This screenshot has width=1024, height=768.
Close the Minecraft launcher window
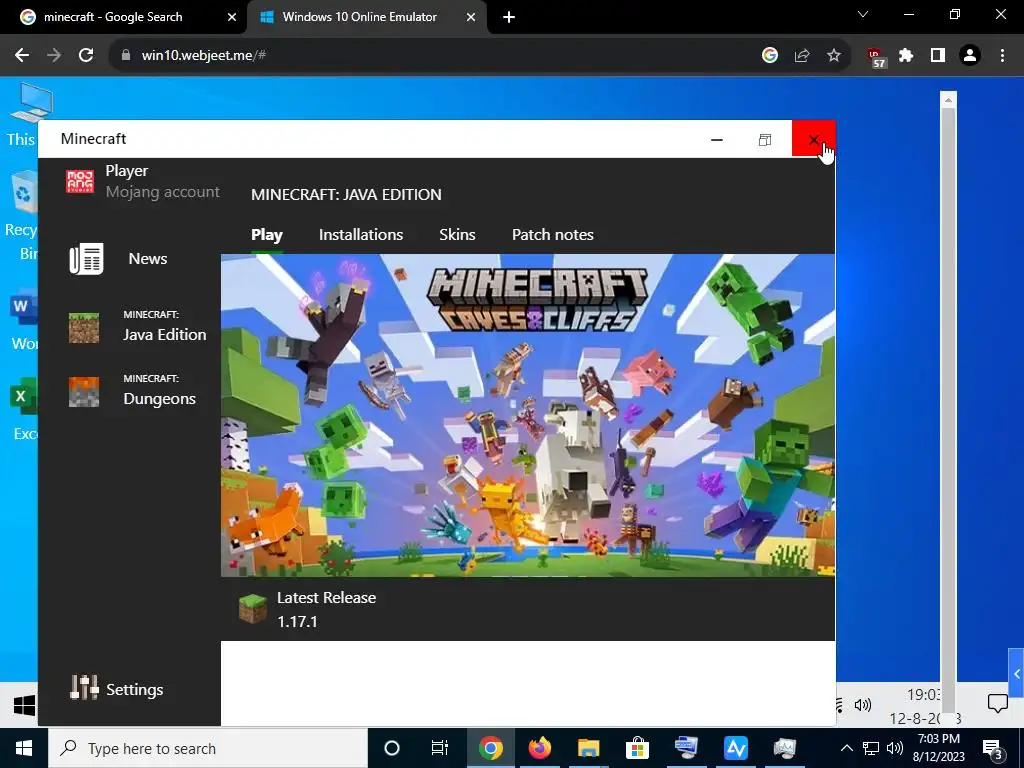pos(813,138)
